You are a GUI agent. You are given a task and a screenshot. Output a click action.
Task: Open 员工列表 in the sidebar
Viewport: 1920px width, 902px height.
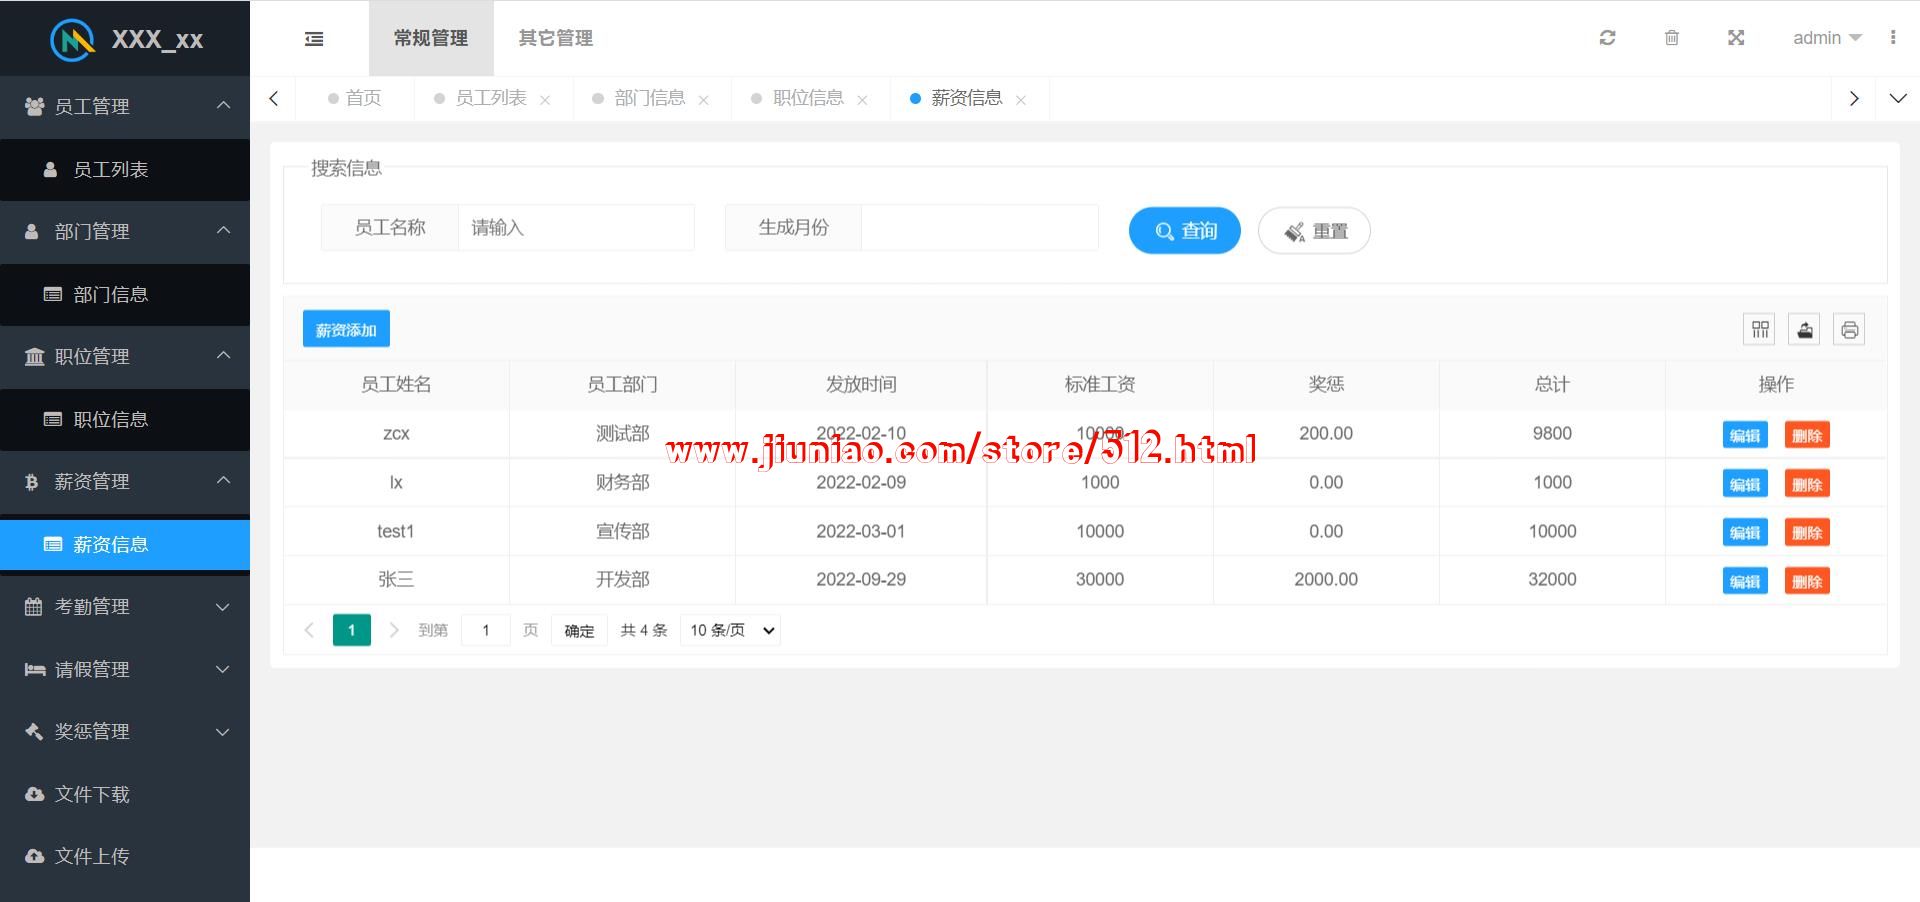click(125, 170)
